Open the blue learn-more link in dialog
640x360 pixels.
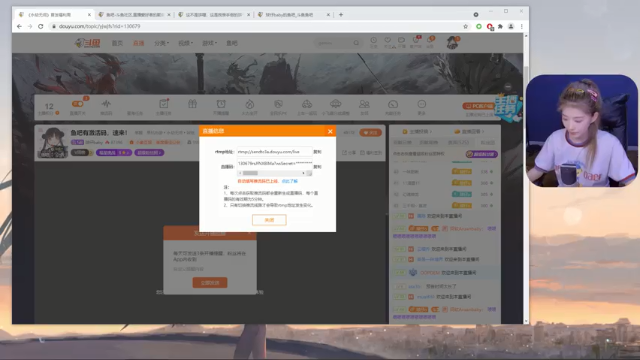(289, 181)
